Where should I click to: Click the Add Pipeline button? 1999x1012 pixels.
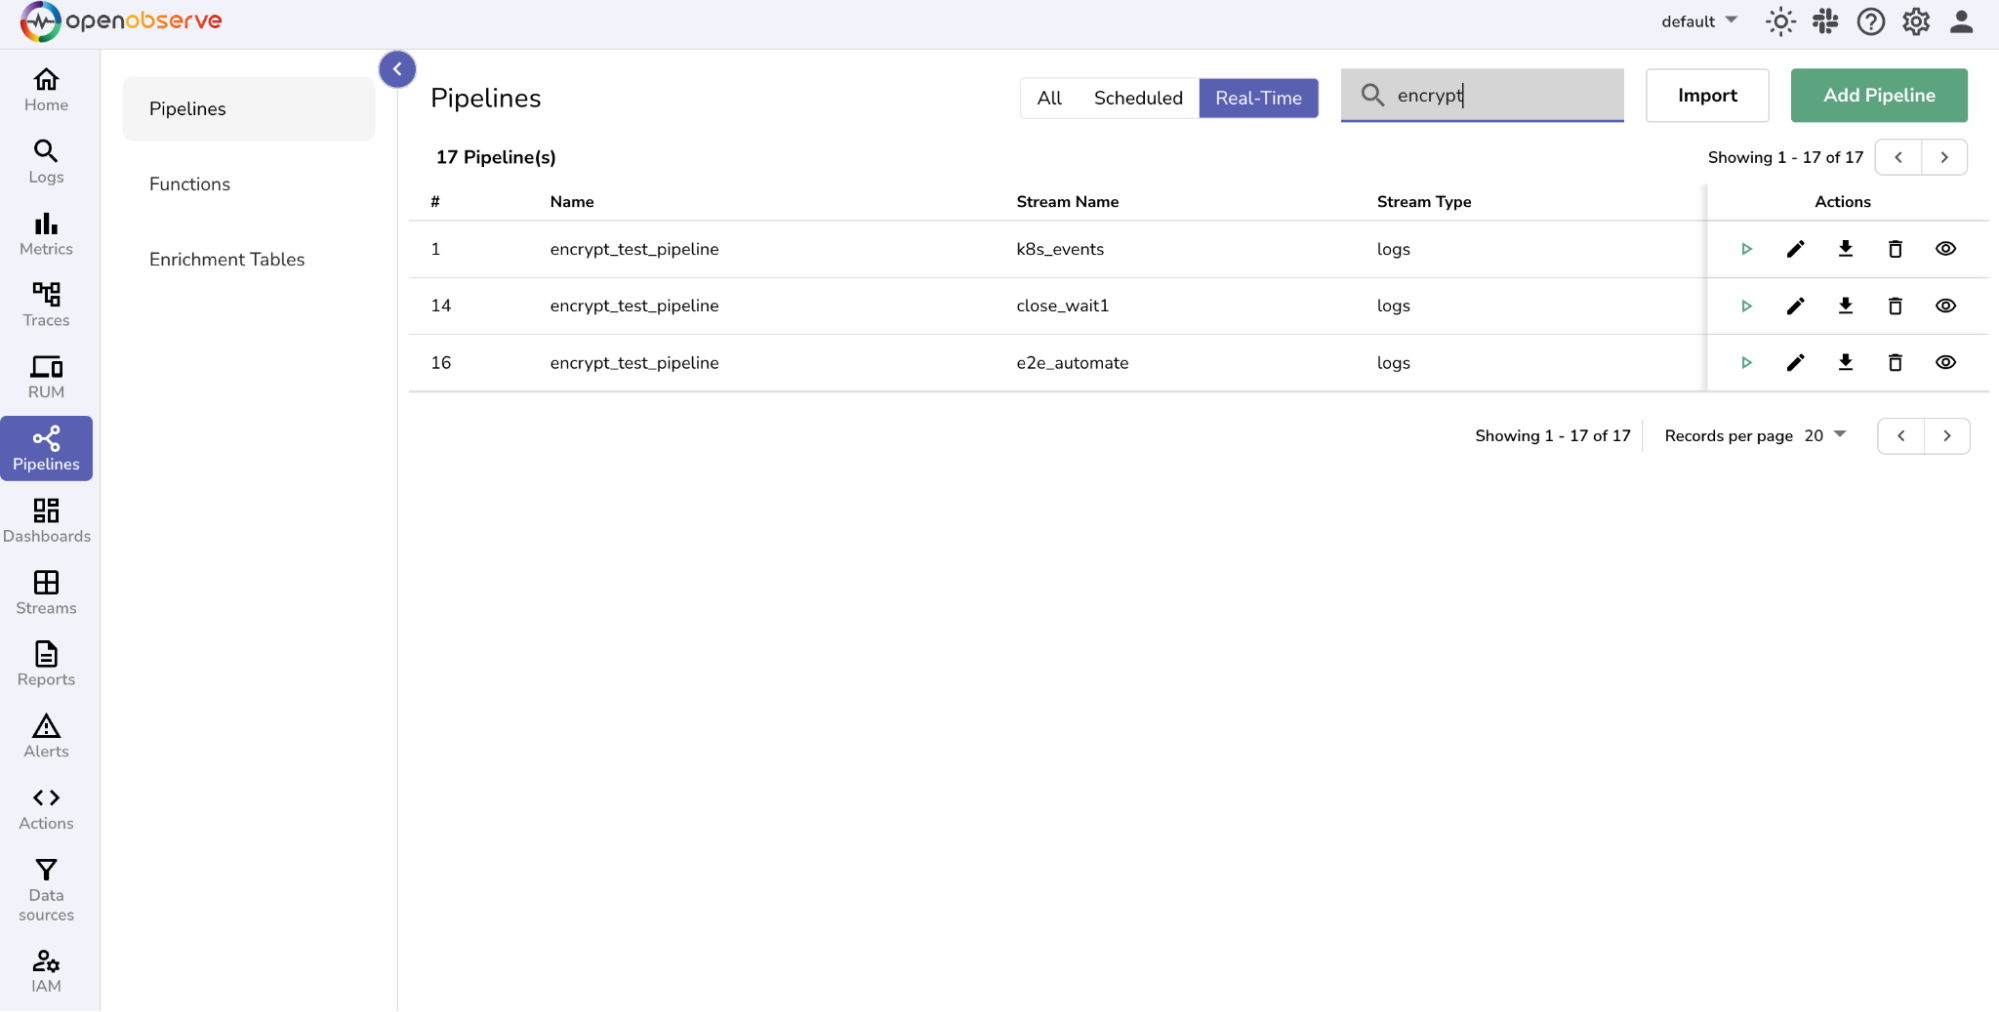[x=1878, y=96]
